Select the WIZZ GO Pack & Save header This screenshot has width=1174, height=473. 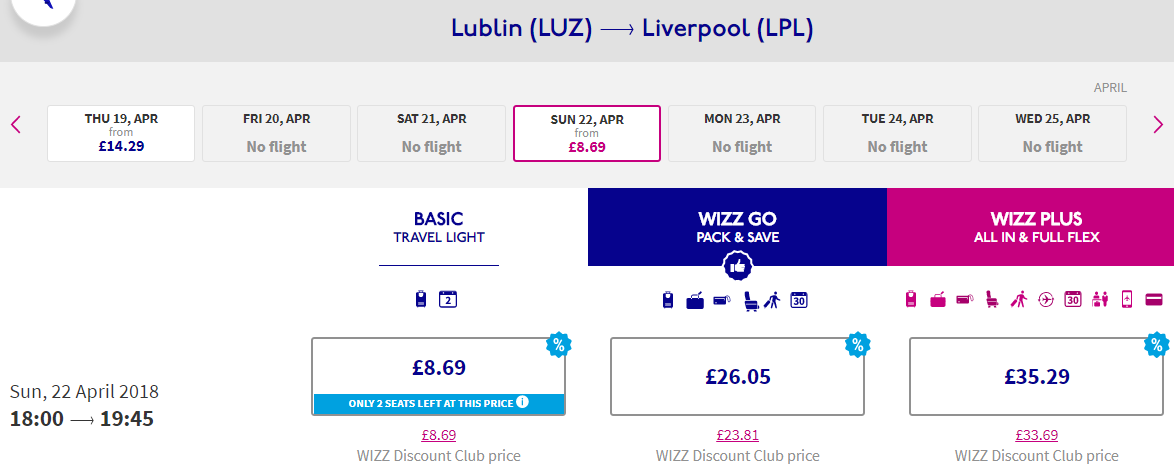tap(737, 227)
